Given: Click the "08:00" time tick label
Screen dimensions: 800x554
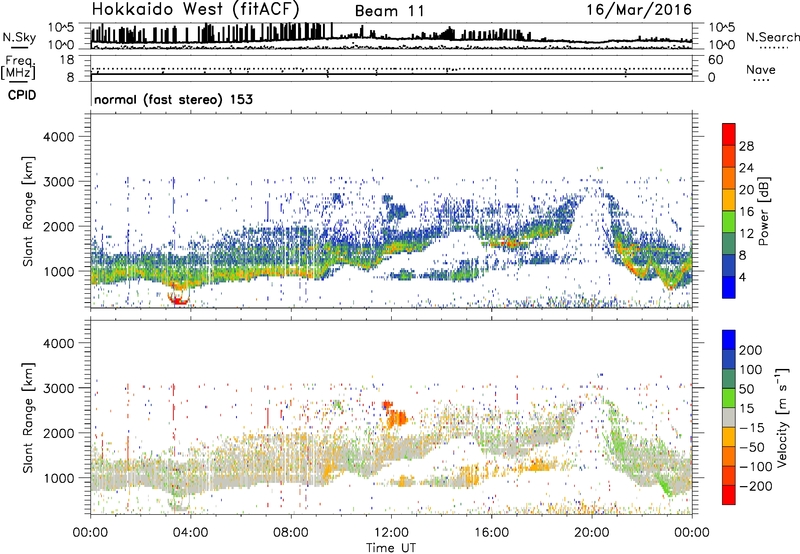Looking at the screenshot, I should click(x=291, y=533).
